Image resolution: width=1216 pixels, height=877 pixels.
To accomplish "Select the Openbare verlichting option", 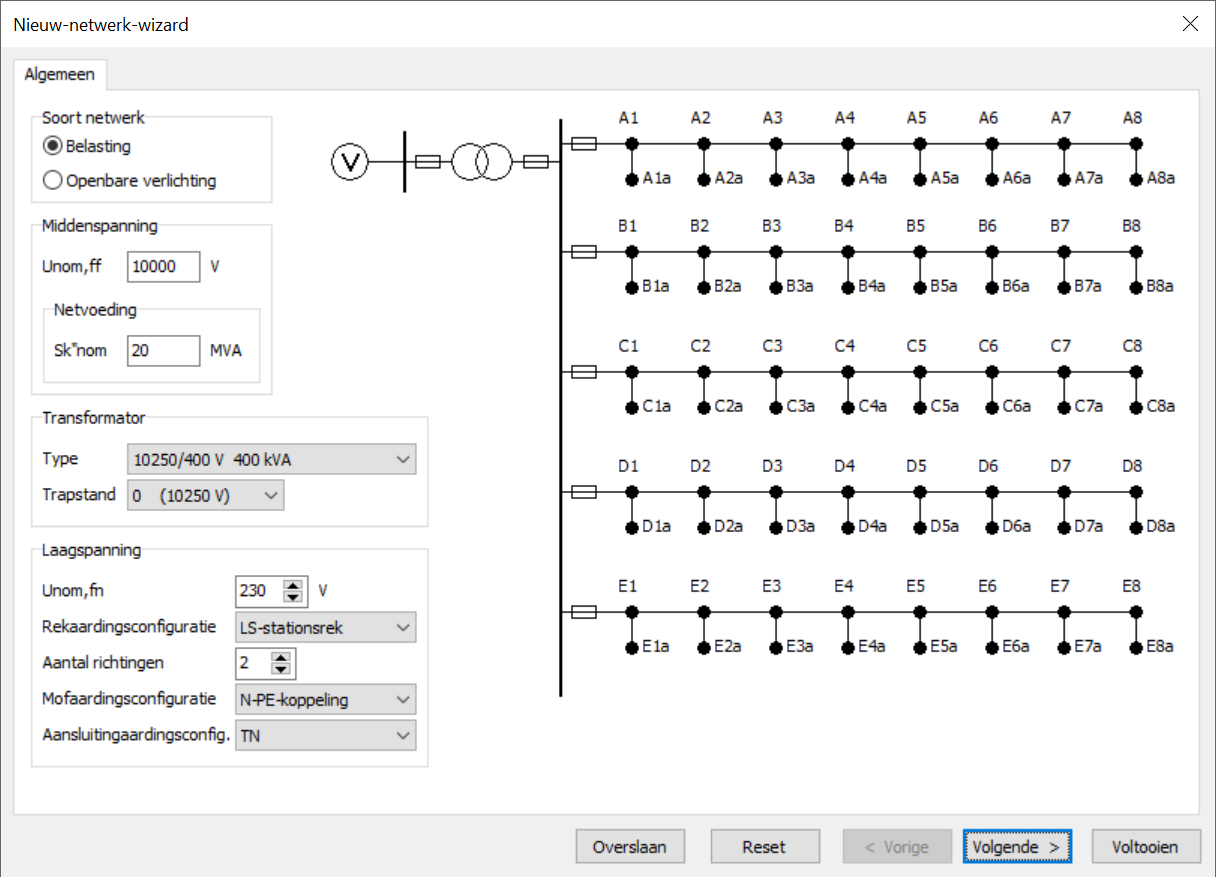I will pos(53,181).
